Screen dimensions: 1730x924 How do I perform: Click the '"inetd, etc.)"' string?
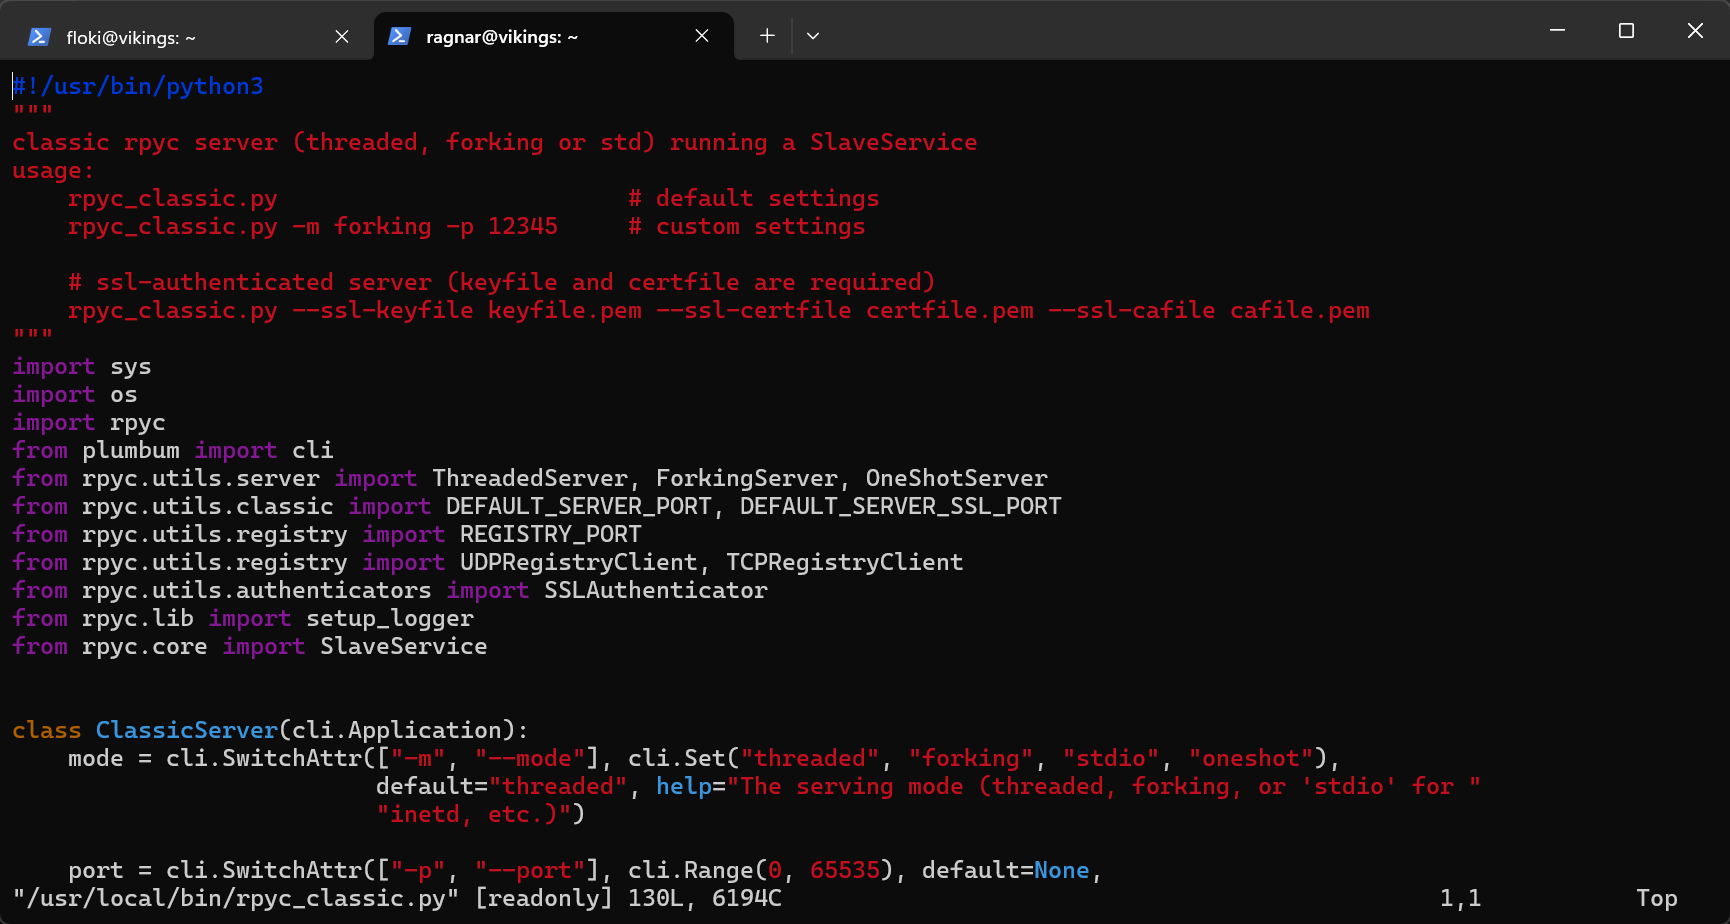474,814
